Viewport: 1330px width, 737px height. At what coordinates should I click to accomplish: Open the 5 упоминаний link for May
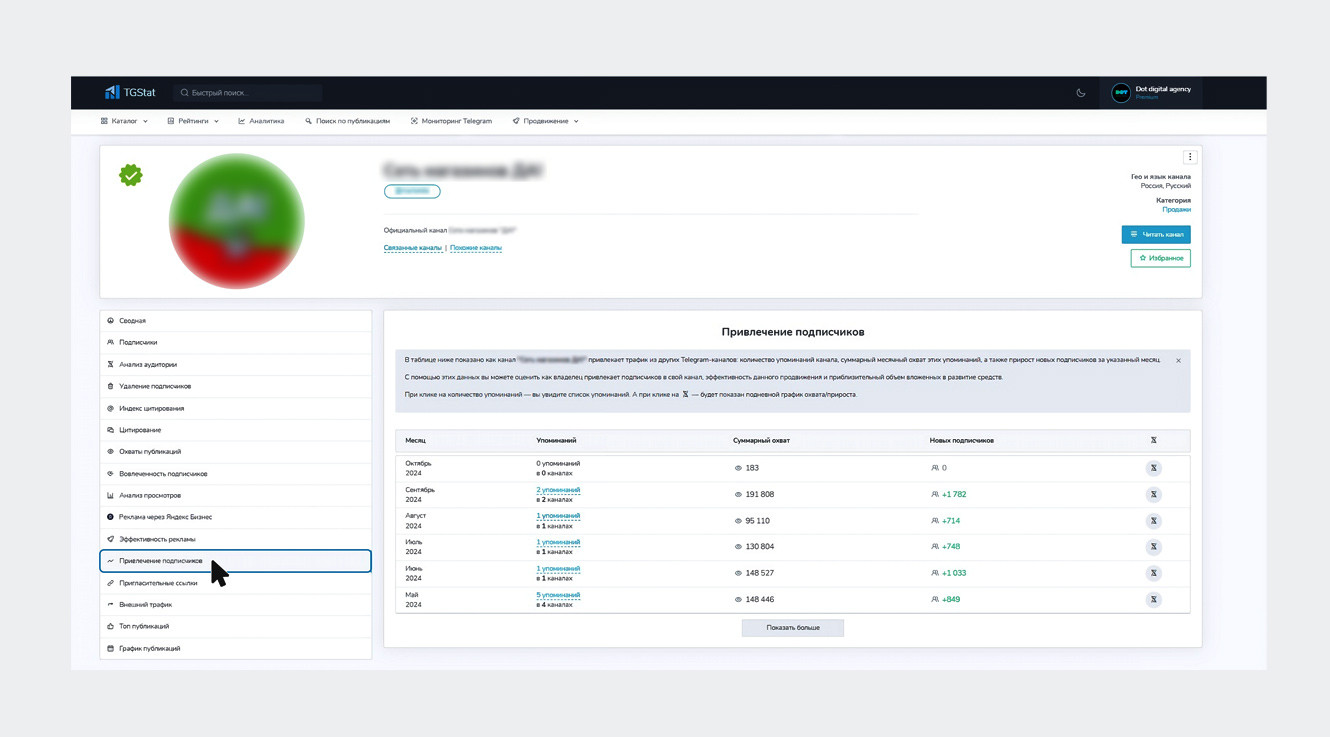[558, 595]
